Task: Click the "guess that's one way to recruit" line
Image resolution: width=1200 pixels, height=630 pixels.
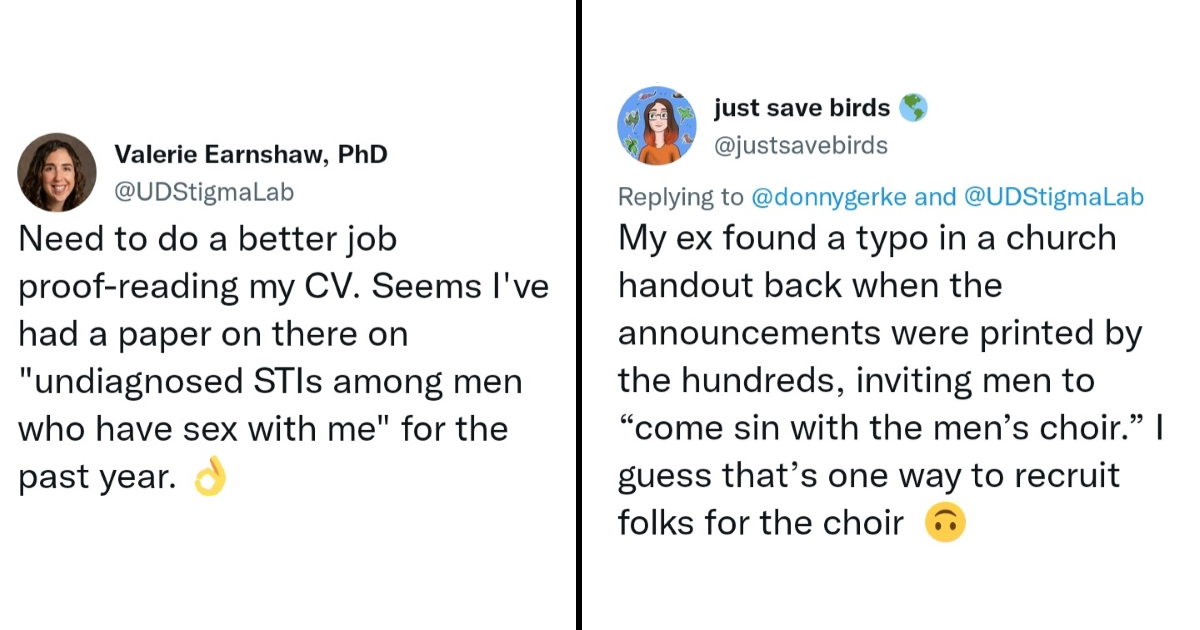Action: click(868, 476)
